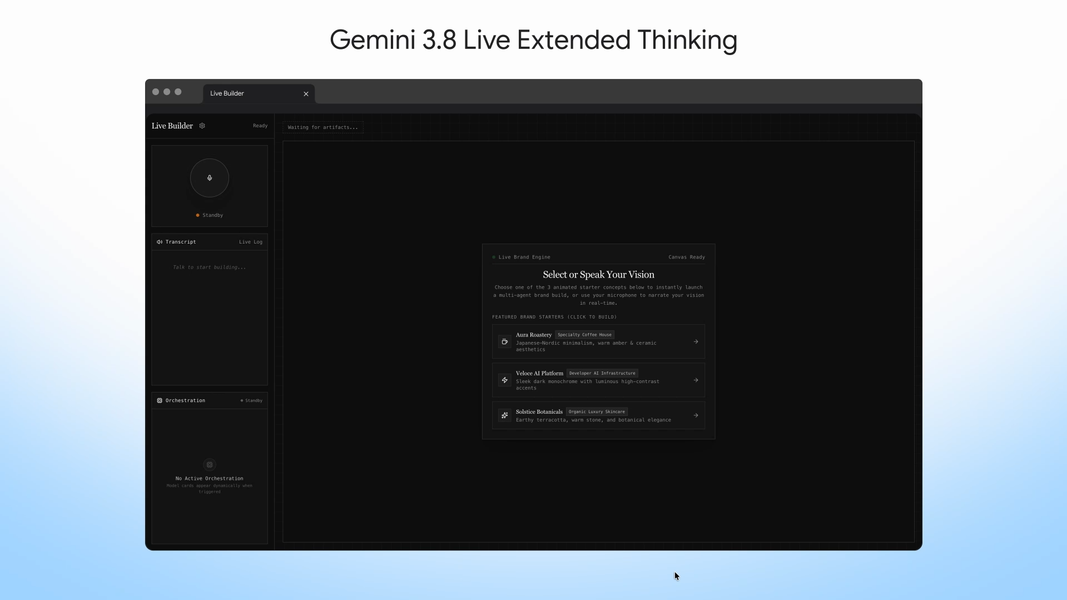Click the Gemini 3.8 Live Extended Thinking title

pos(534,40)
